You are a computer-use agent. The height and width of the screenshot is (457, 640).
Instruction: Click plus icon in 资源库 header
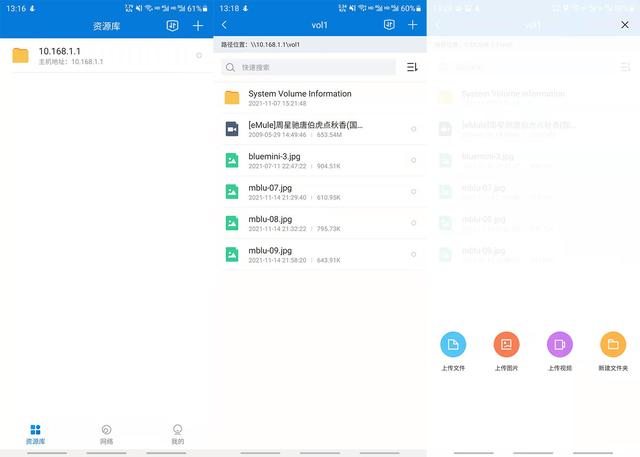tap(198, 25)
